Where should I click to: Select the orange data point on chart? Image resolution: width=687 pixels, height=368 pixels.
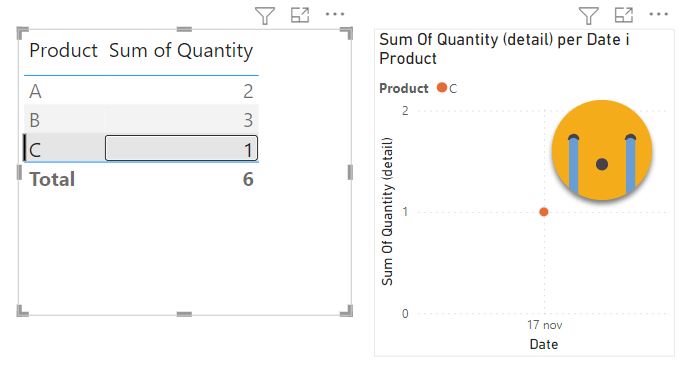544,212
